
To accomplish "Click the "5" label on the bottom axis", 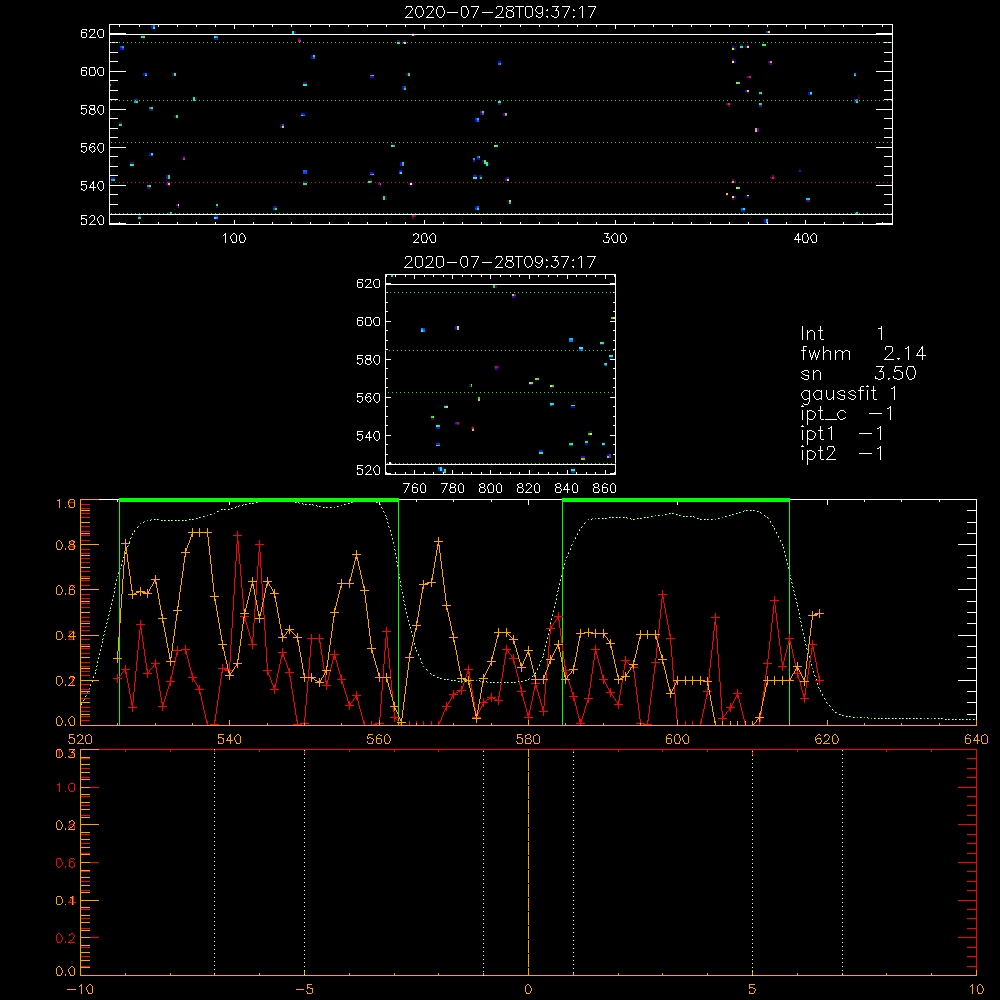I will pyautogui.click(x=753, y=989).
